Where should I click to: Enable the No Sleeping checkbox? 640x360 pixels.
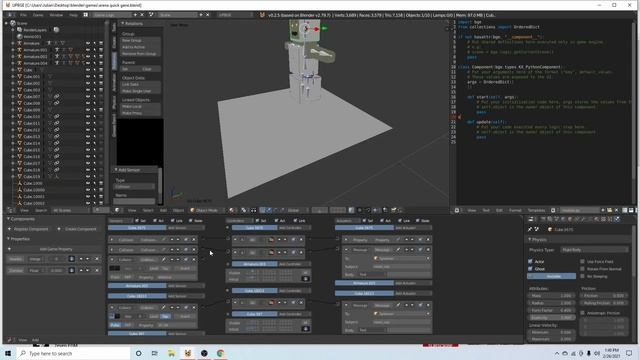tap(583, 276)
